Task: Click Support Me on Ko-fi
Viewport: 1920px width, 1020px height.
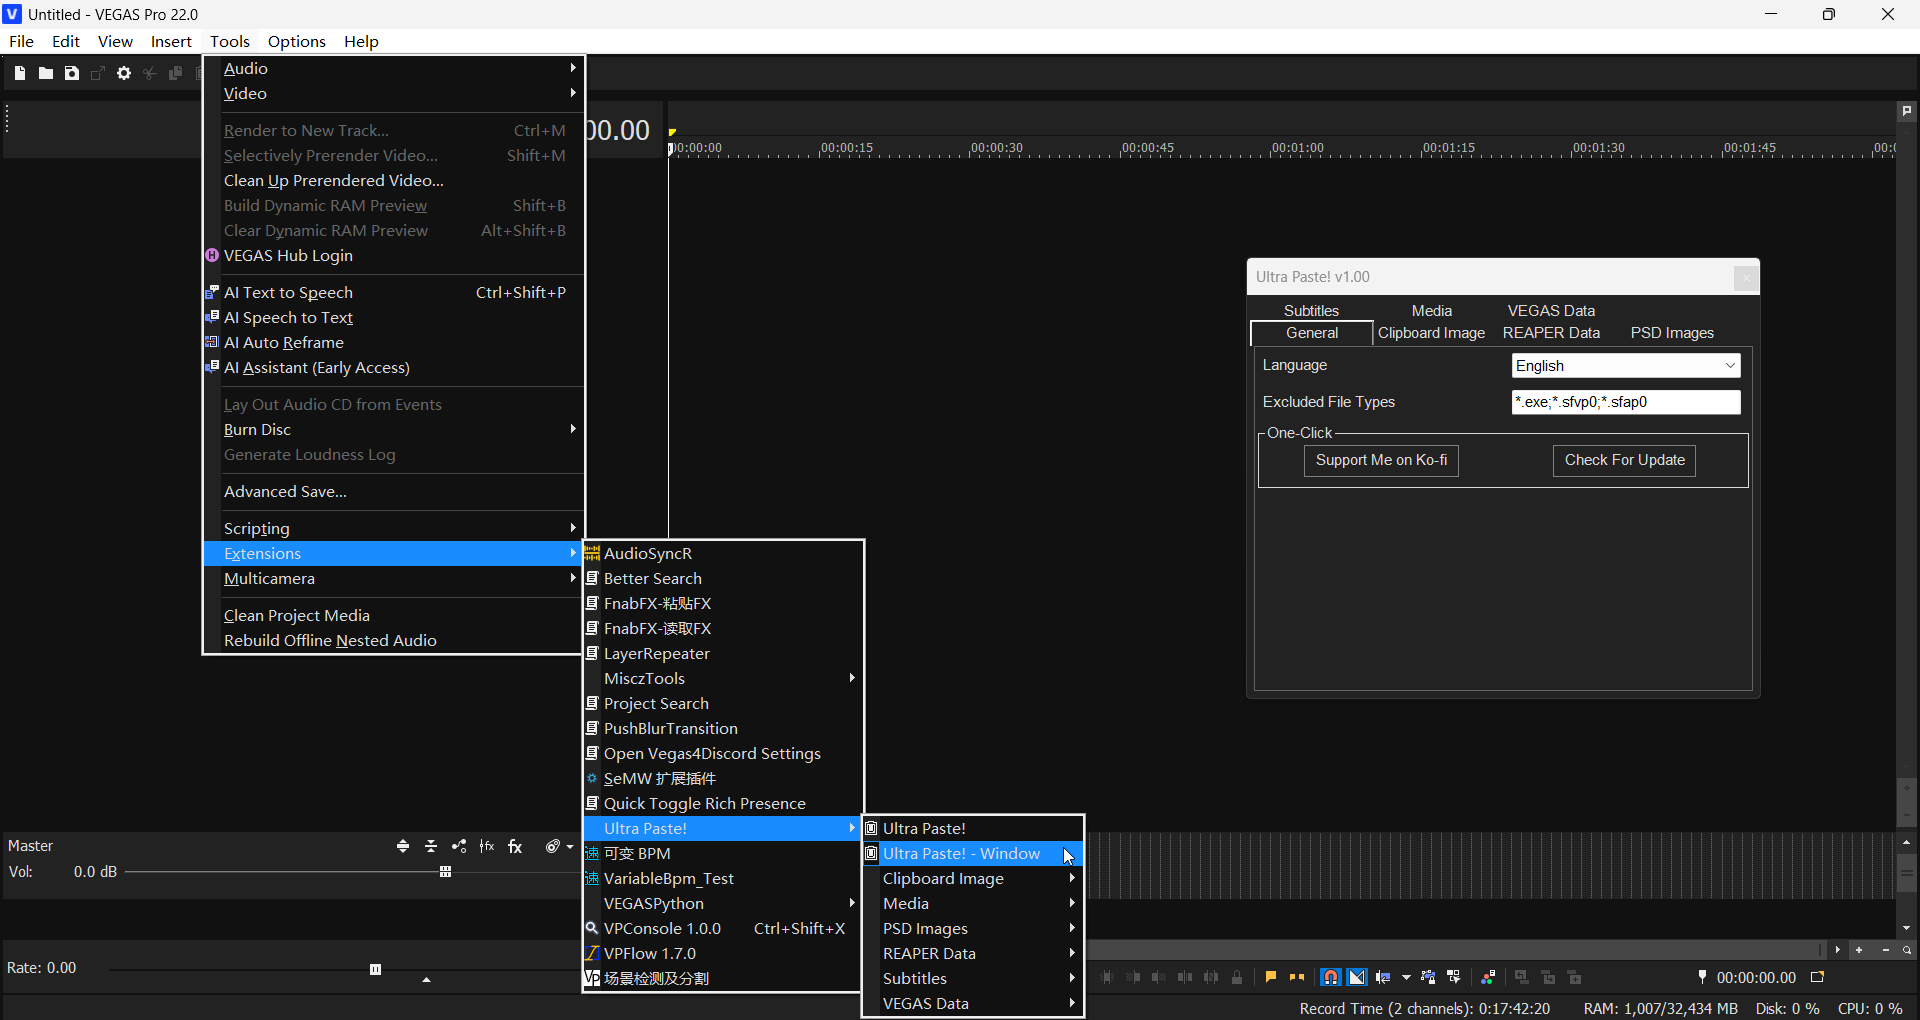Action: (1380, 460)
